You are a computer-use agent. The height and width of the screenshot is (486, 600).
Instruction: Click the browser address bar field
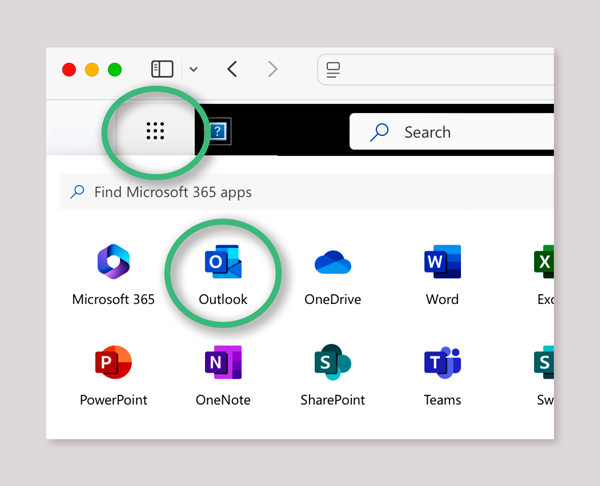pyautogui.click(x=435, y=70)
